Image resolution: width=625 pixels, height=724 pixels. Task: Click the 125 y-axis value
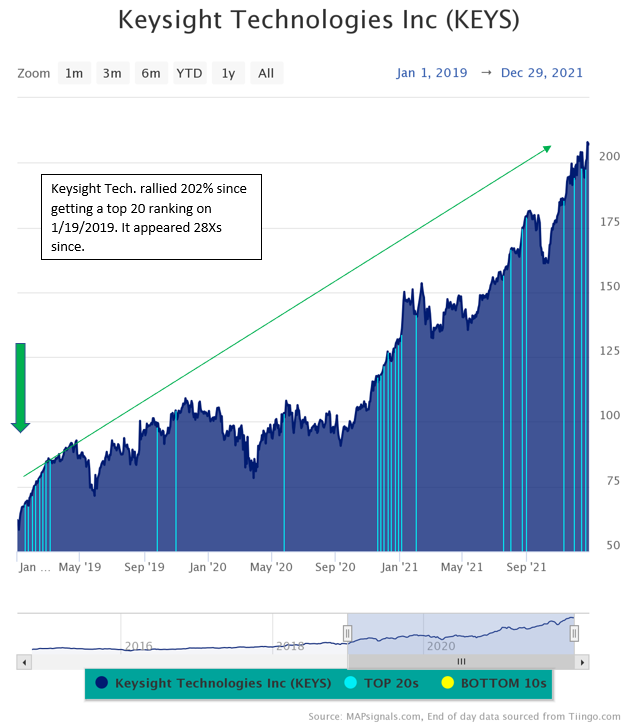[x=609, y=351]
